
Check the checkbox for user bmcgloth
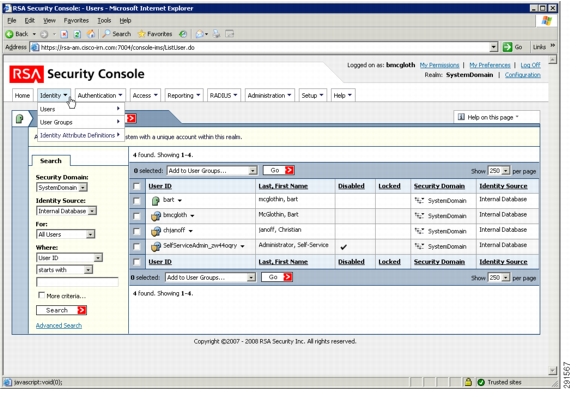(137, 216)
